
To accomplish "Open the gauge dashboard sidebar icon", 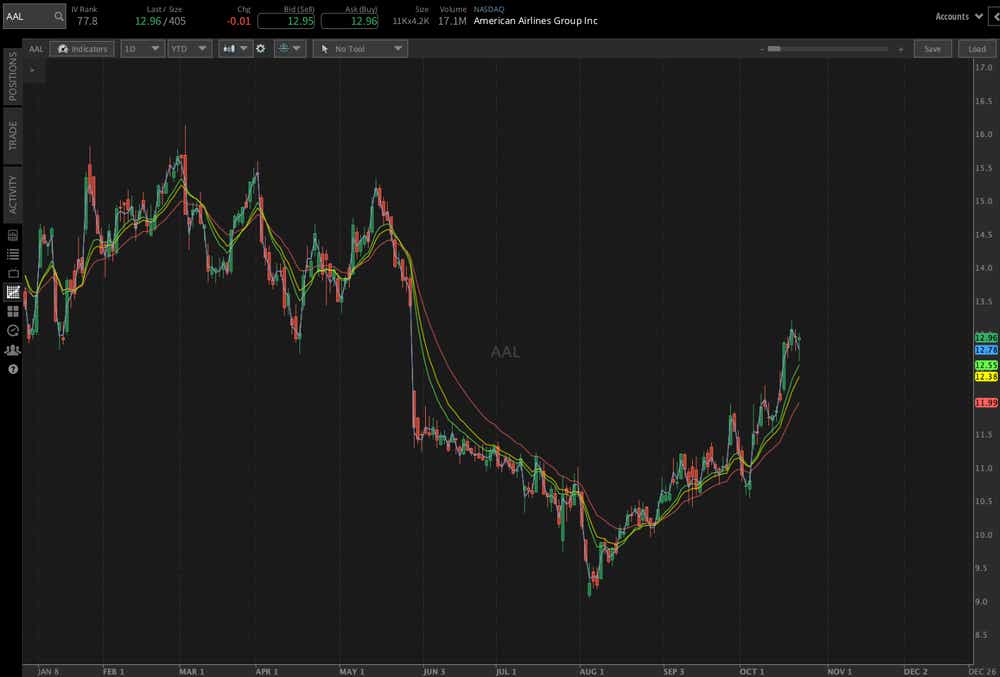I will point(13,330).
